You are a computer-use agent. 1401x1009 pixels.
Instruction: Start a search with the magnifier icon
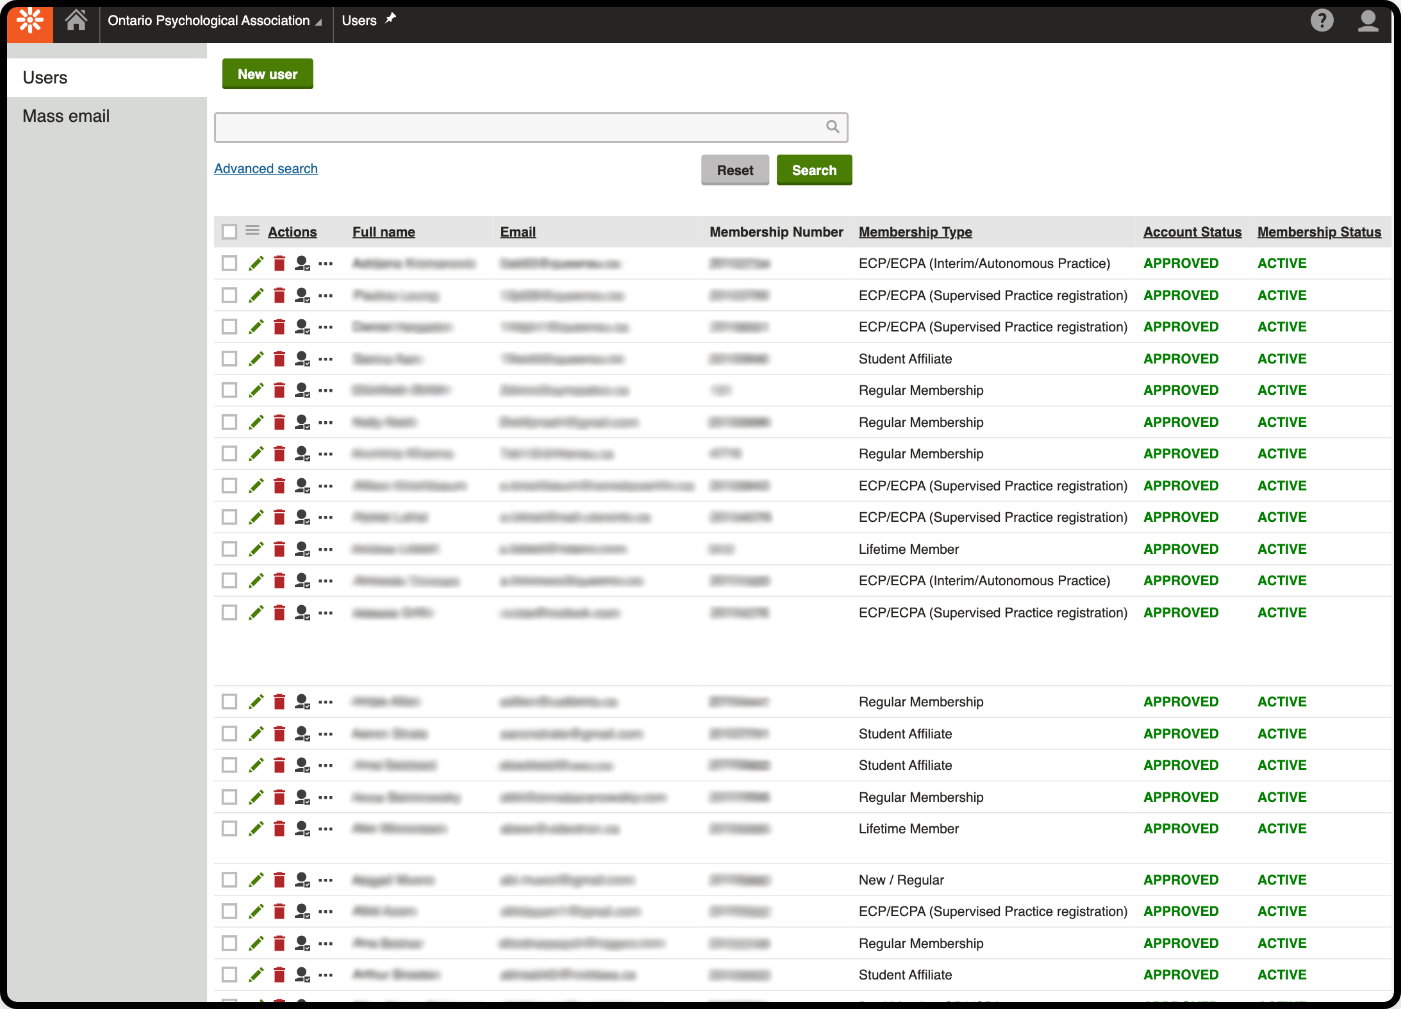[833, 127]
